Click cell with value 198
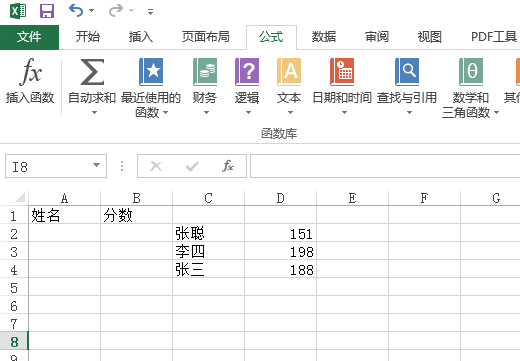The height and width of the screenshot is (361, 520). click(x=281, y=251)
